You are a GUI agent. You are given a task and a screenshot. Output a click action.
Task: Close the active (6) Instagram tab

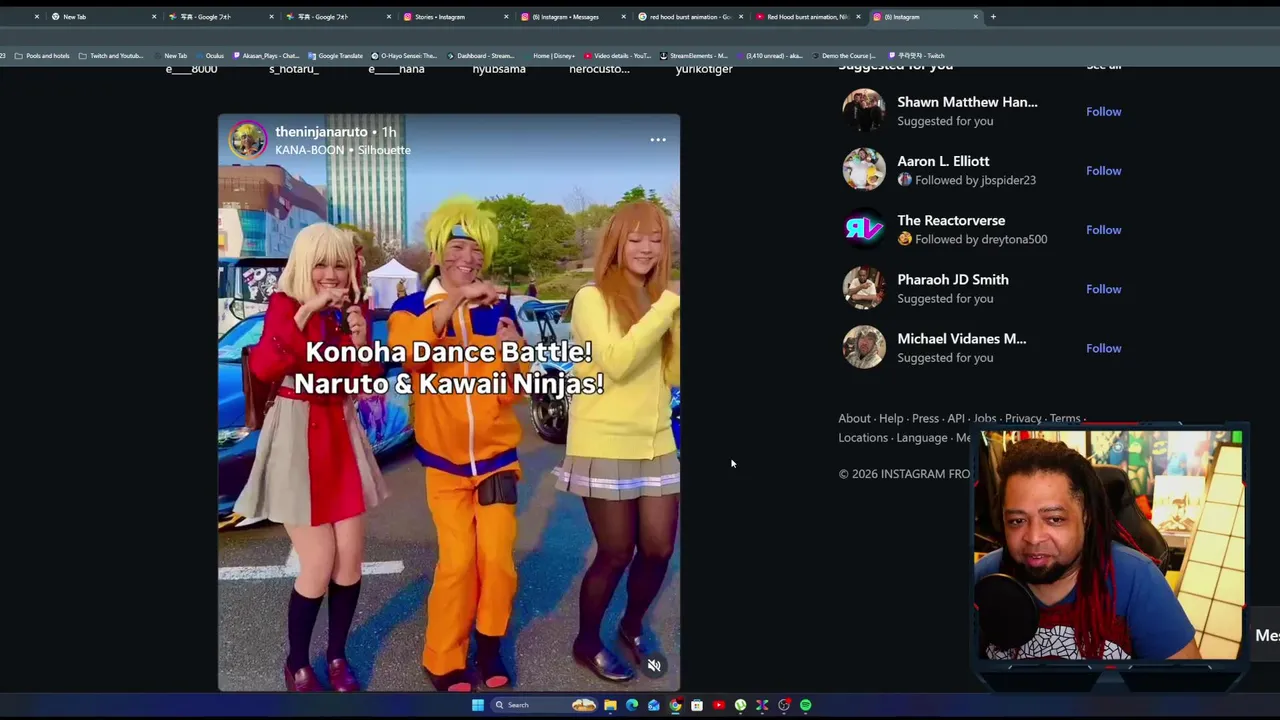(x=976, y=16)
